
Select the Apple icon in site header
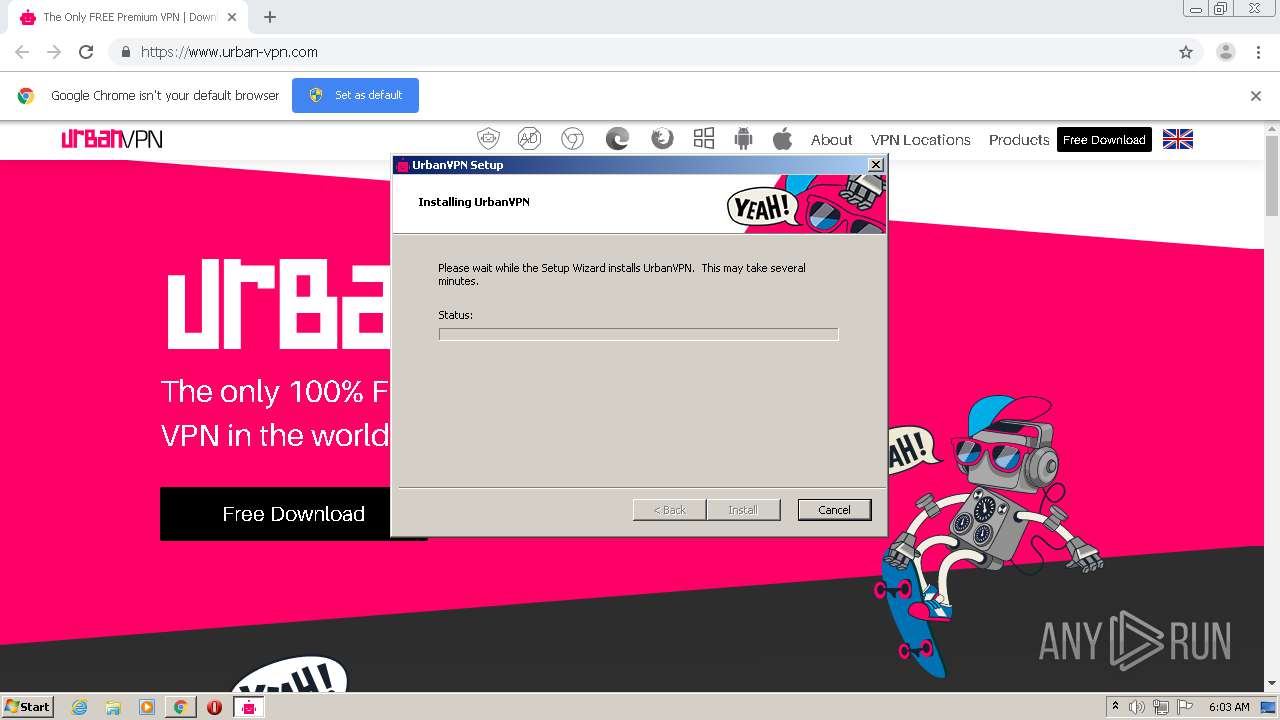click(782, 139)
